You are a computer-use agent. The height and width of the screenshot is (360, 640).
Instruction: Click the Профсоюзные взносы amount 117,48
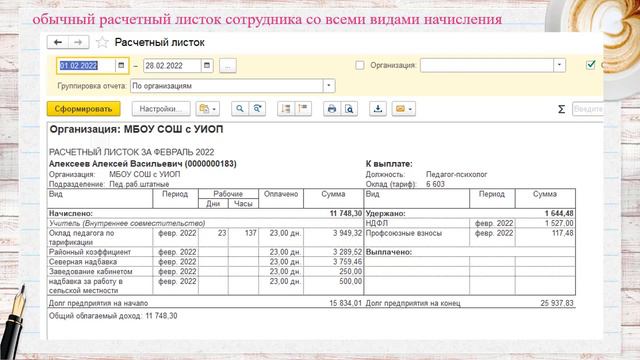pos(562,233)
